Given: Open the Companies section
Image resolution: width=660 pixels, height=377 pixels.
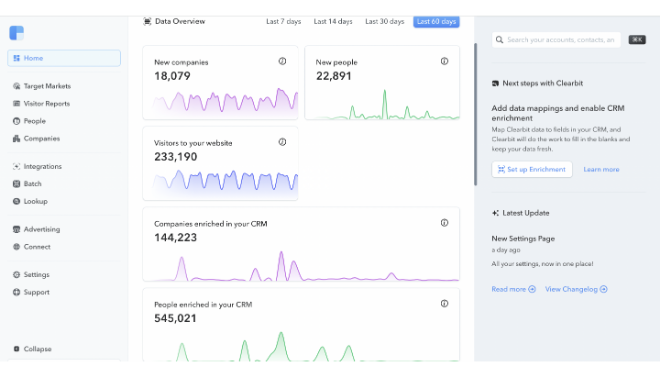Looking at the screenshot, I should pos(36,138).
